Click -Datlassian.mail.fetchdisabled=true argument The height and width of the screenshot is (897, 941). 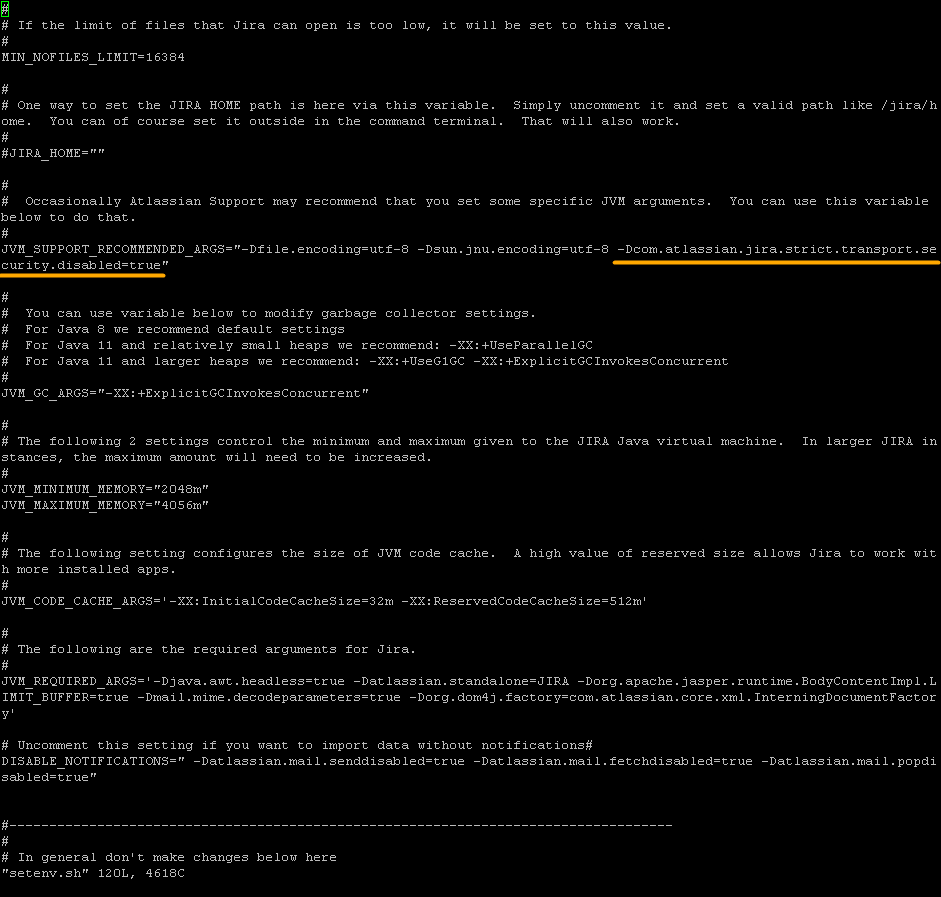tap(613, 761)
